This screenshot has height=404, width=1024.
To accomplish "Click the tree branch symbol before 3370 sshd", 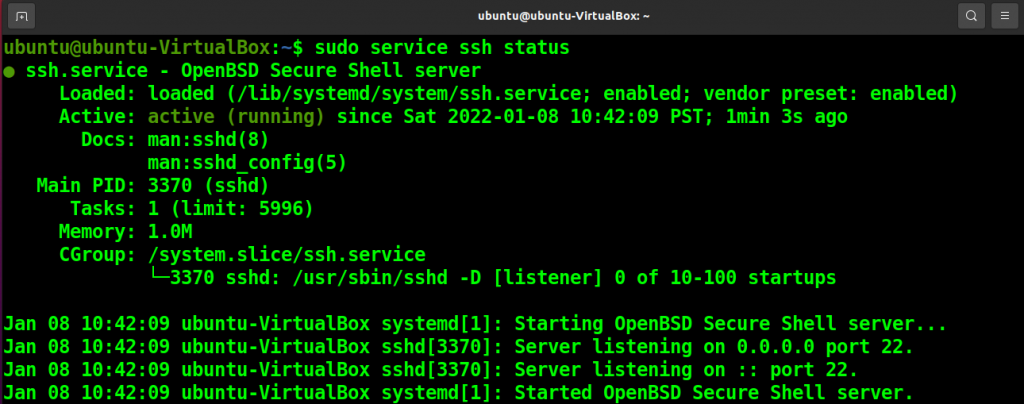I will (159, 278).
